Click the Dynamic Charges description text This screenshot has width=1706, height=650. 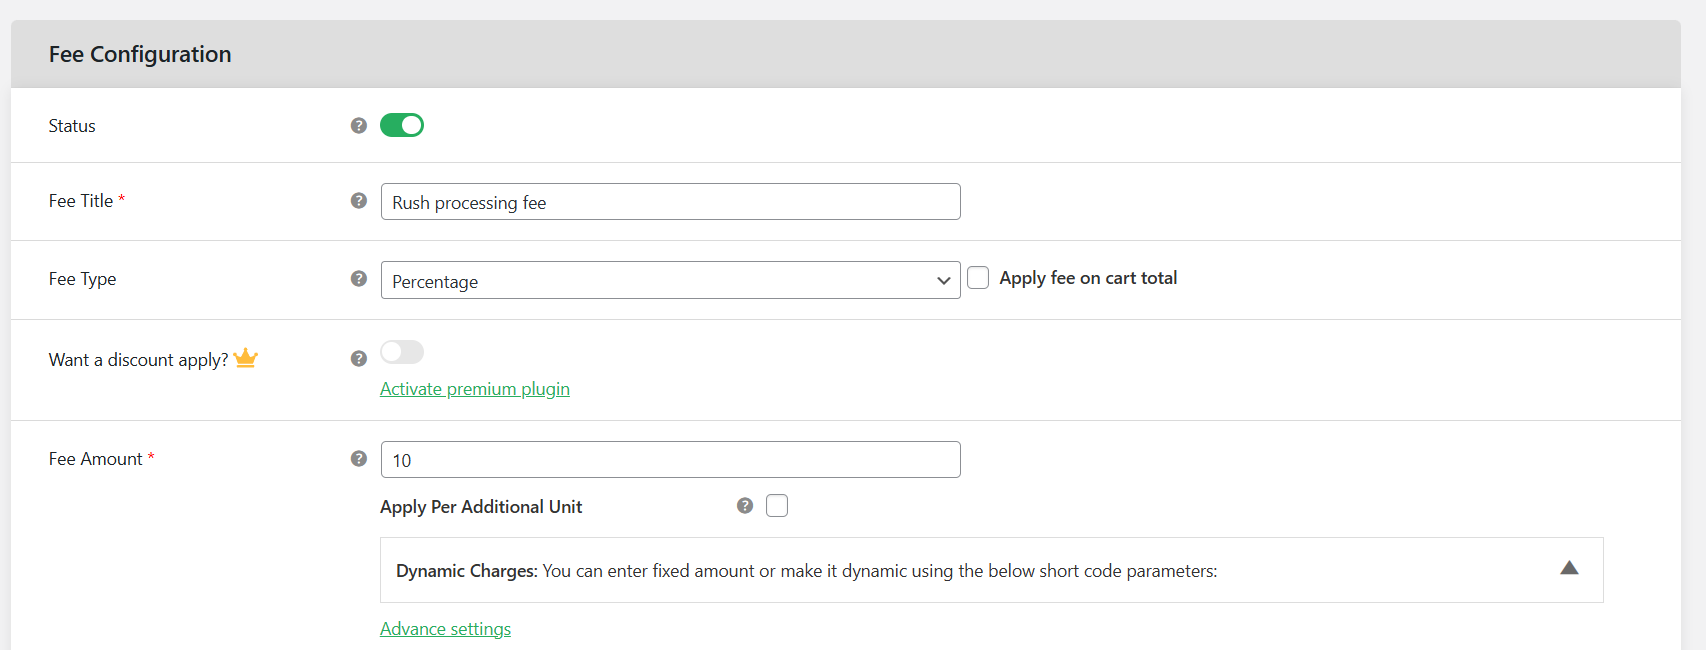click(807, 571)
